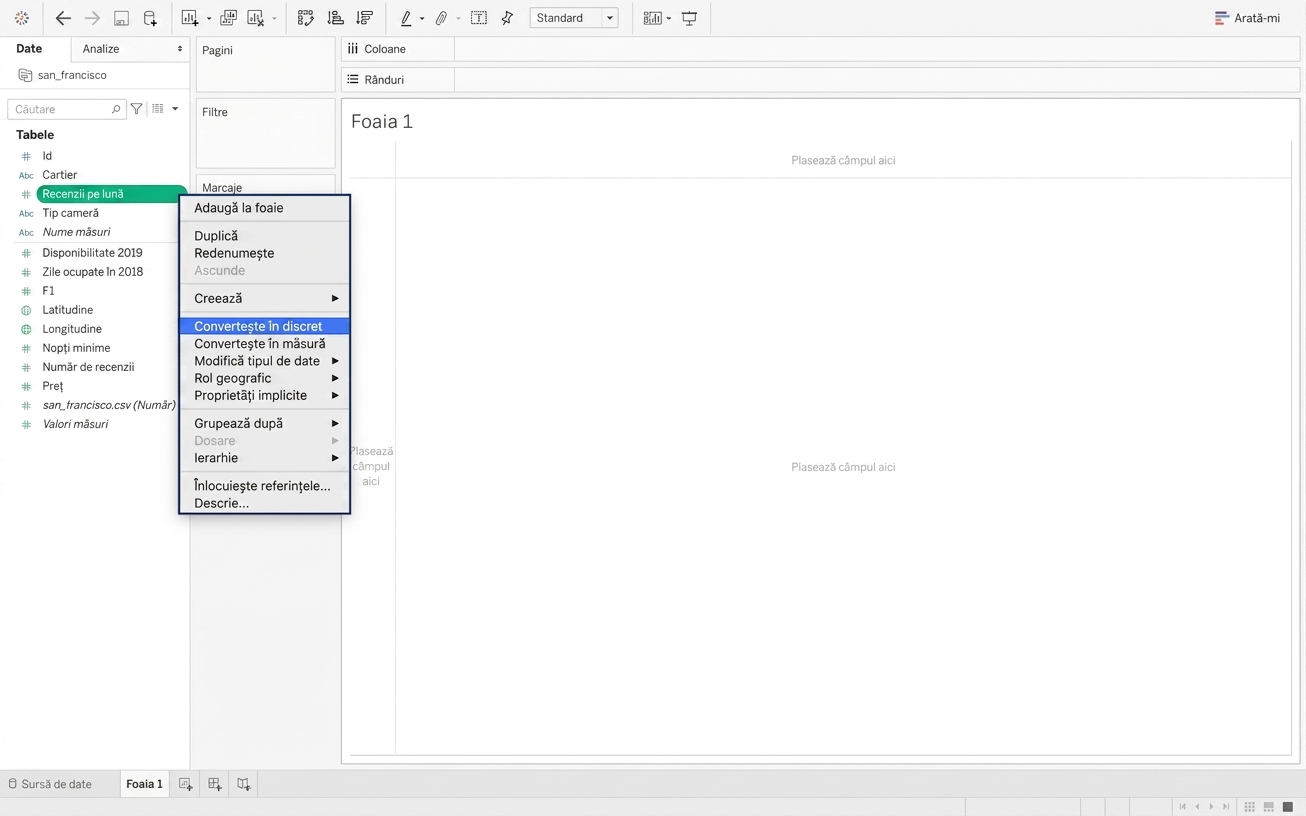The width and height of the screenshot is (1306, 816).
Task: Open presentation mode icon
Action: pos(690,18)
